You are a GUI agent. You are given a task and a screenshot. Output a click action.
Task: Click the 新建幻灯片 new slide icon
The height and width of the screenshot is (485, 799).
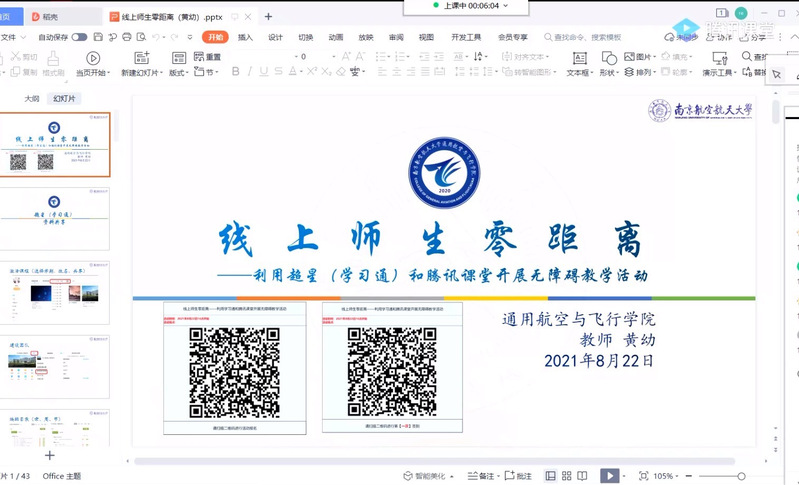[141, 58]
